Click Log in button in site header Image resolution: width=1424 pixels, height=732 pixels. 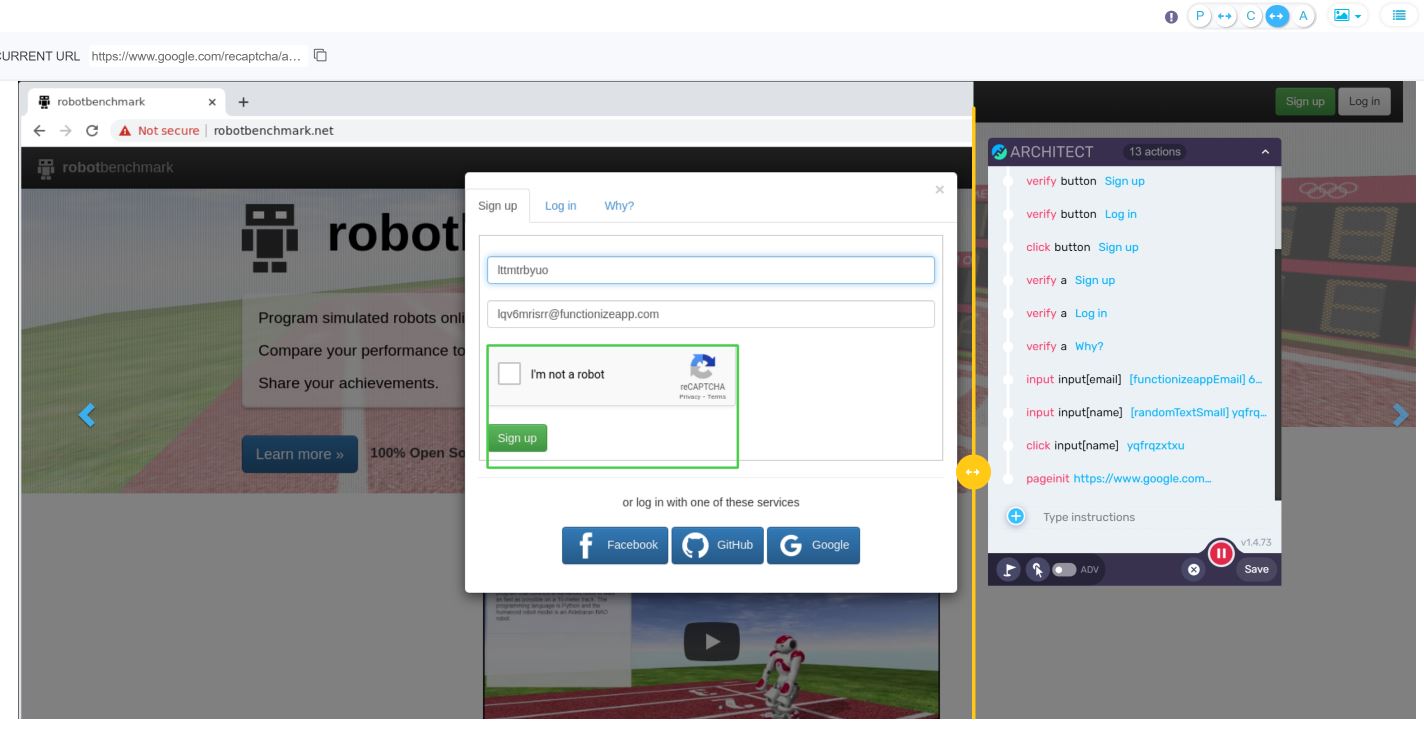click(x=1364, y=102)
